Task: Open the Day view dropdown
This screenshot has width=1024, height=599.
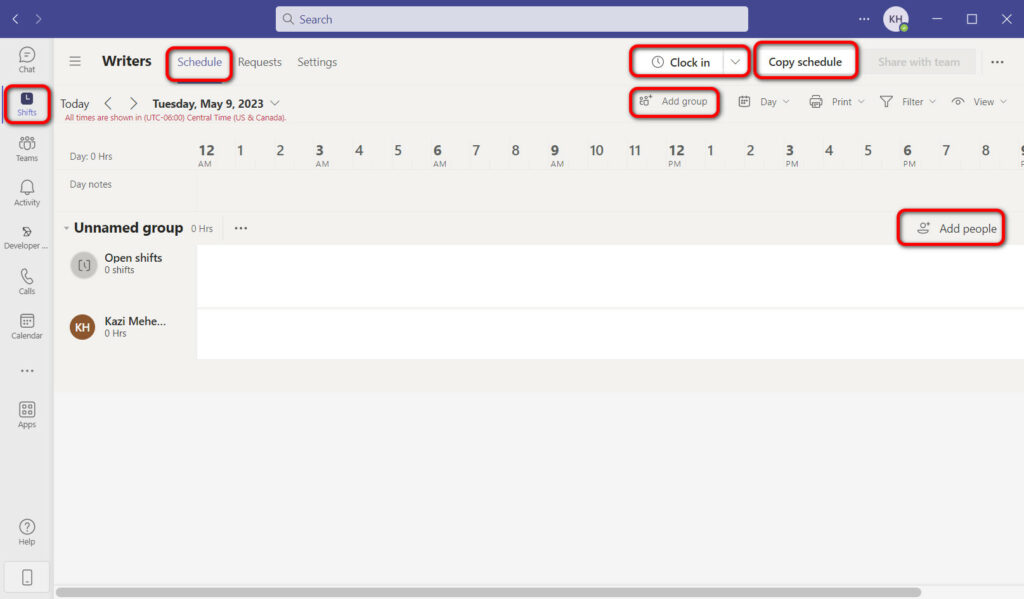Action: point(765,102)
